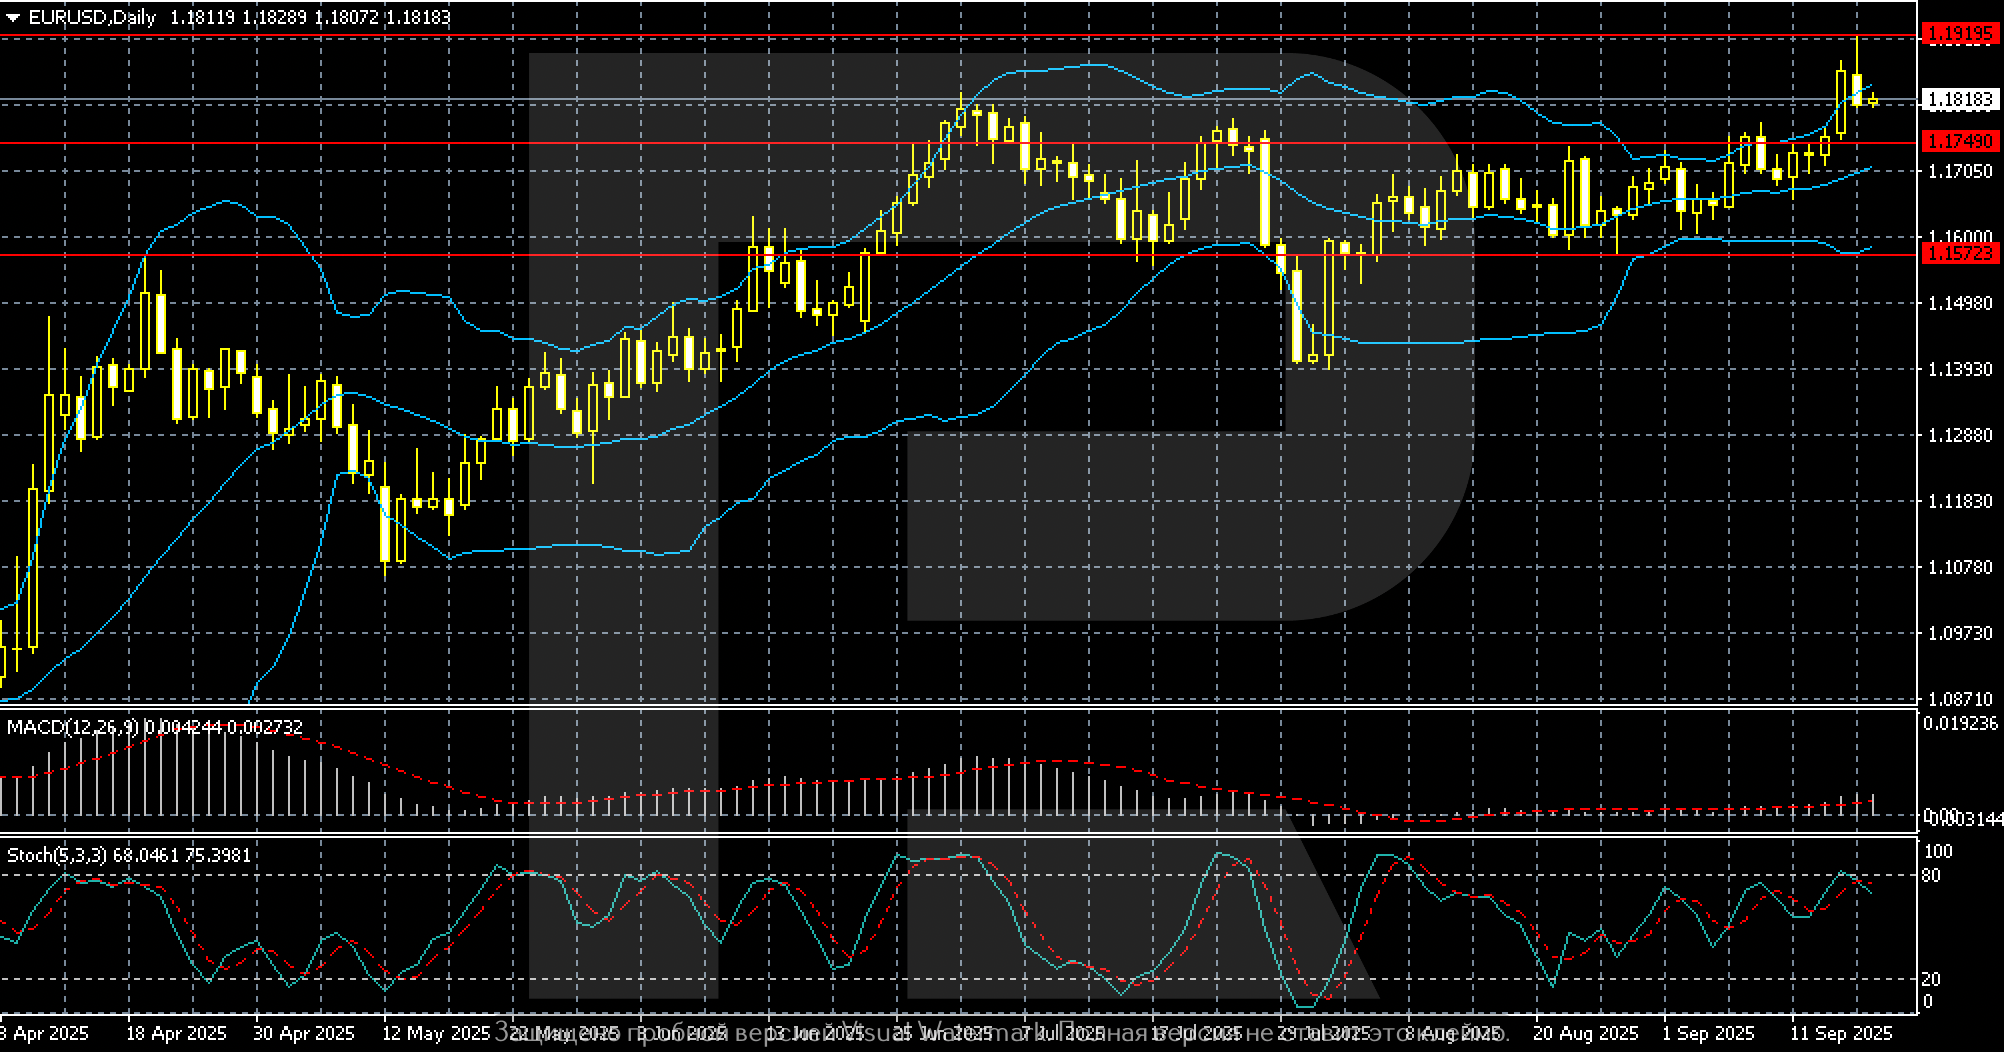Click the Stochastic 80 level scale label
The height and width of the screenshot is (1052, 2004).
(x=1932, y=876)
